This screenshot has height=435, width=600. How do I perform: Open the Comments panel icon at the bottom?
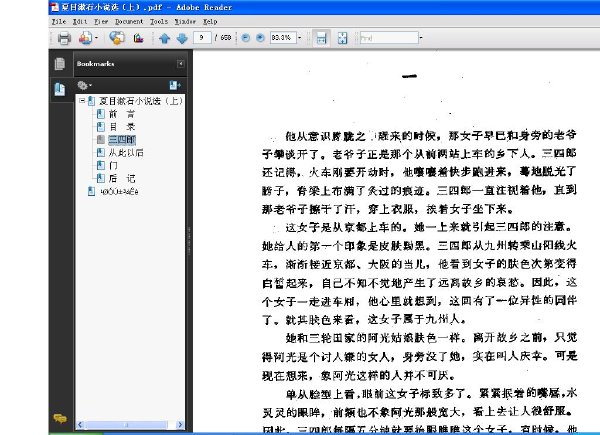pos(60,418)
